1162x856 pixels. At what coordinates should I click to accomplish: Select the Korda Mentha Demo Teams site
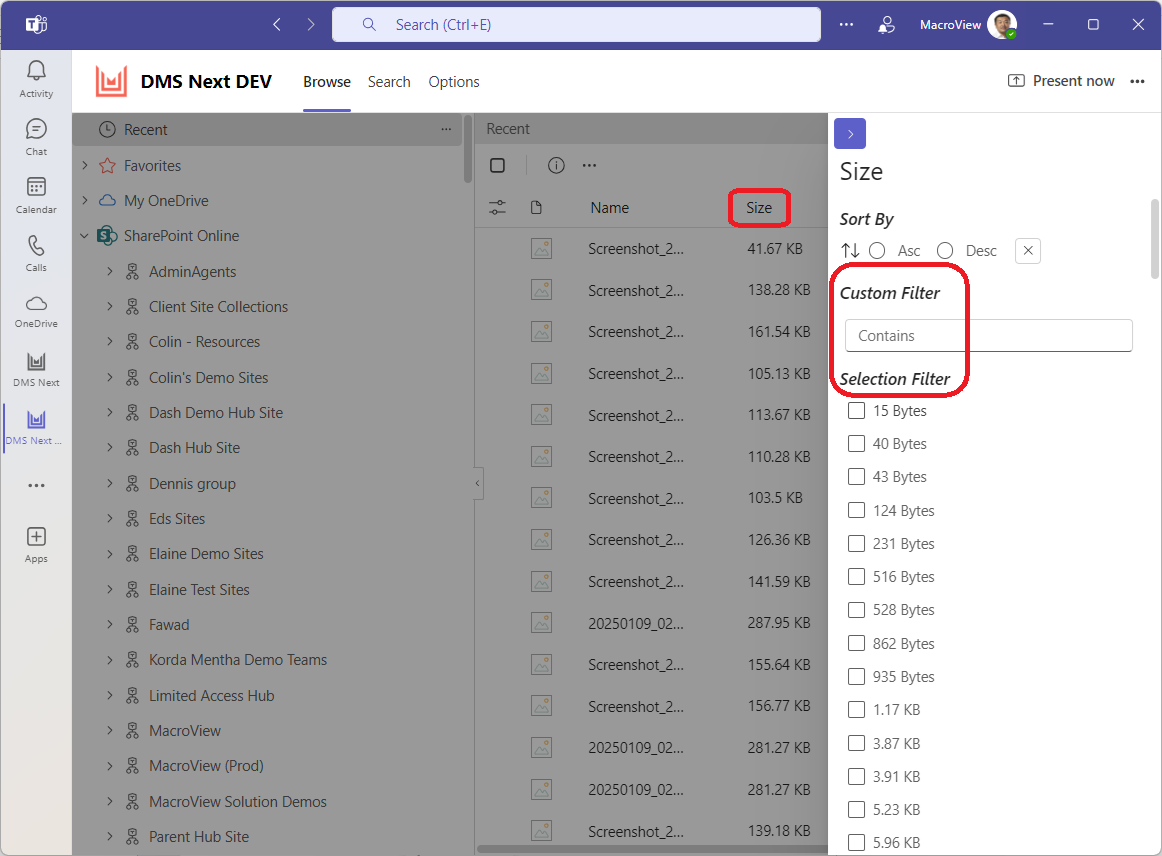tap(238, 660)
